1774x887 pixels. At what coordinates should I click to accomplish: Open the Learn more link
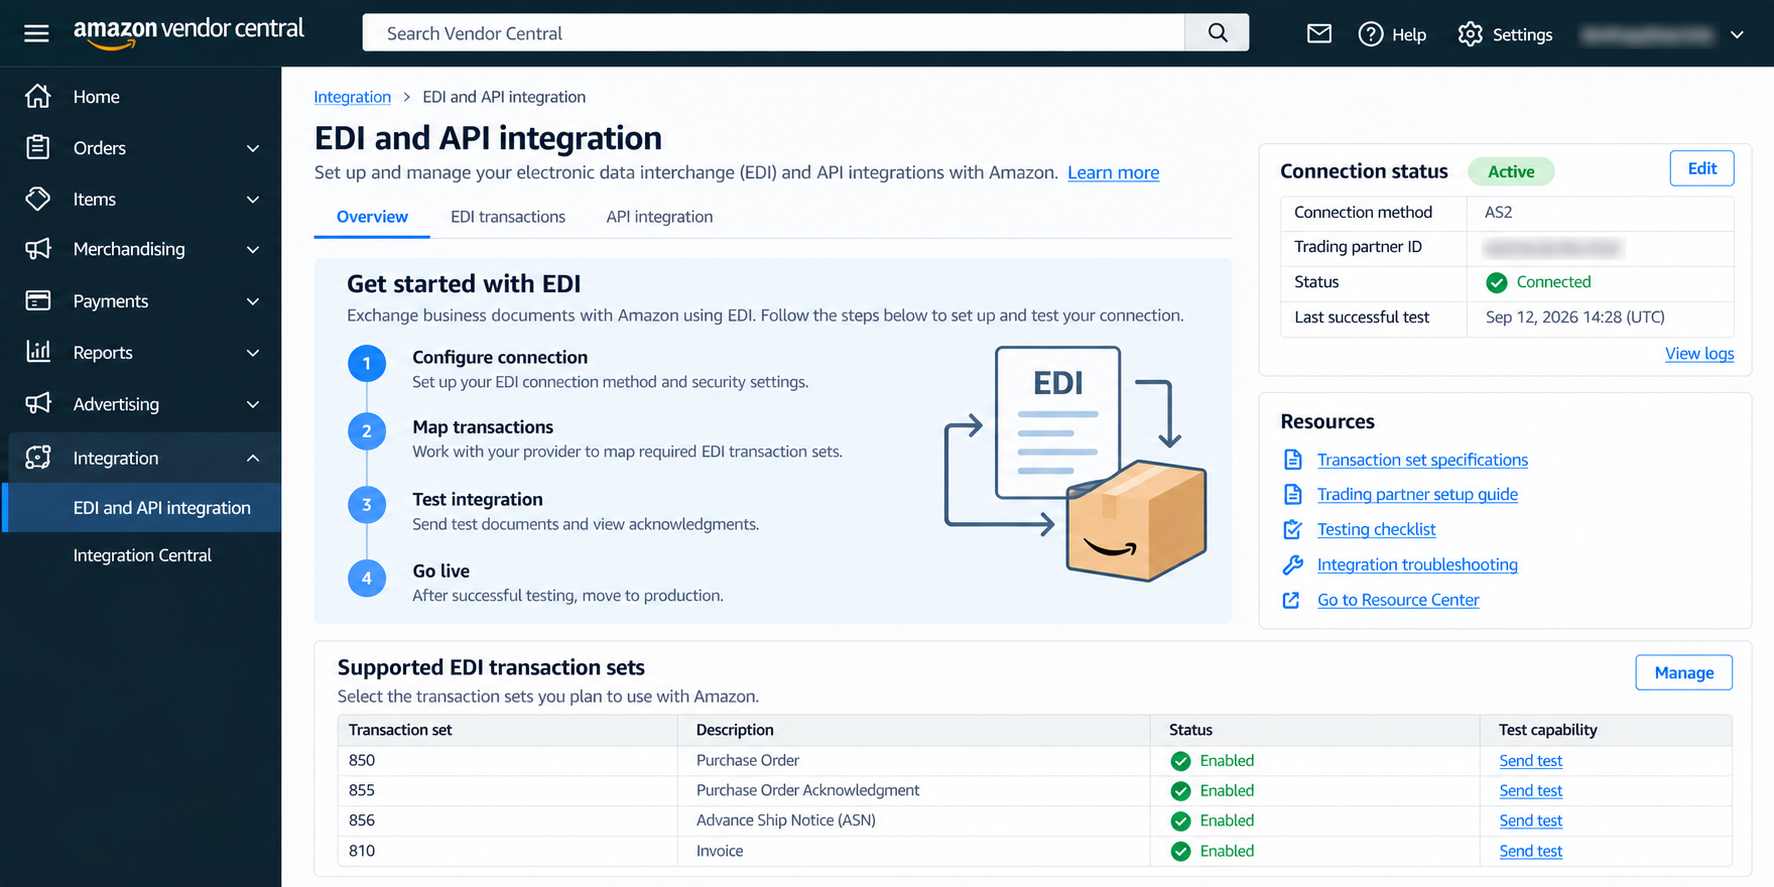(x=1113, y=172)
